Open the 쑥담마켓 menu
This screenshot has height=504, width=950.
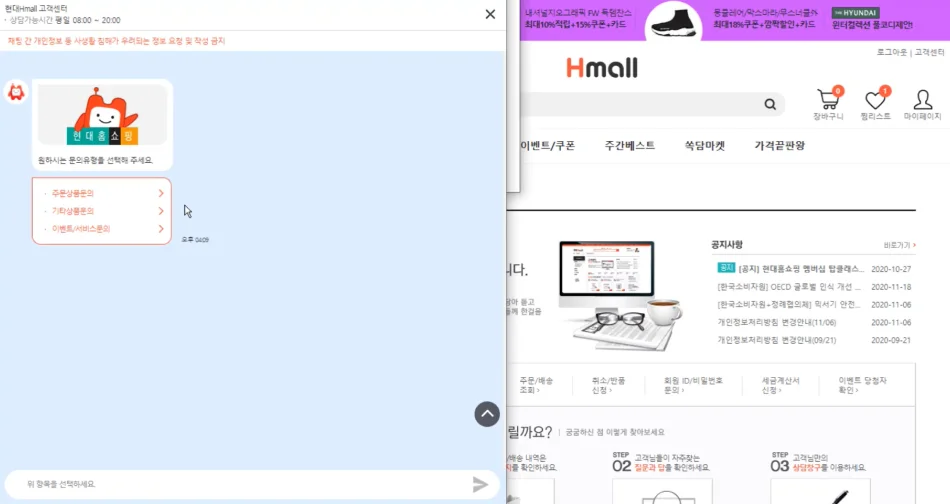(705, 145)
